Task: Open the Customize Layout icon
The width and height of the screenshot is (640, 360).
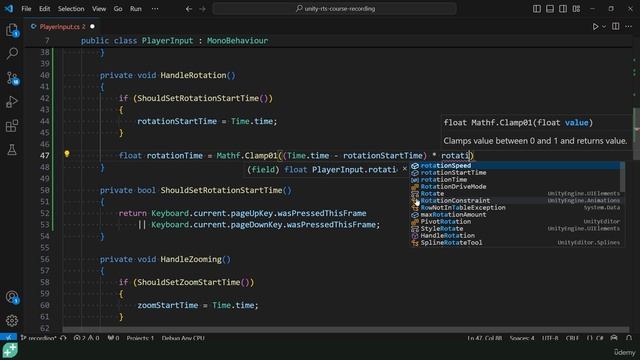Action: (576, 9)
